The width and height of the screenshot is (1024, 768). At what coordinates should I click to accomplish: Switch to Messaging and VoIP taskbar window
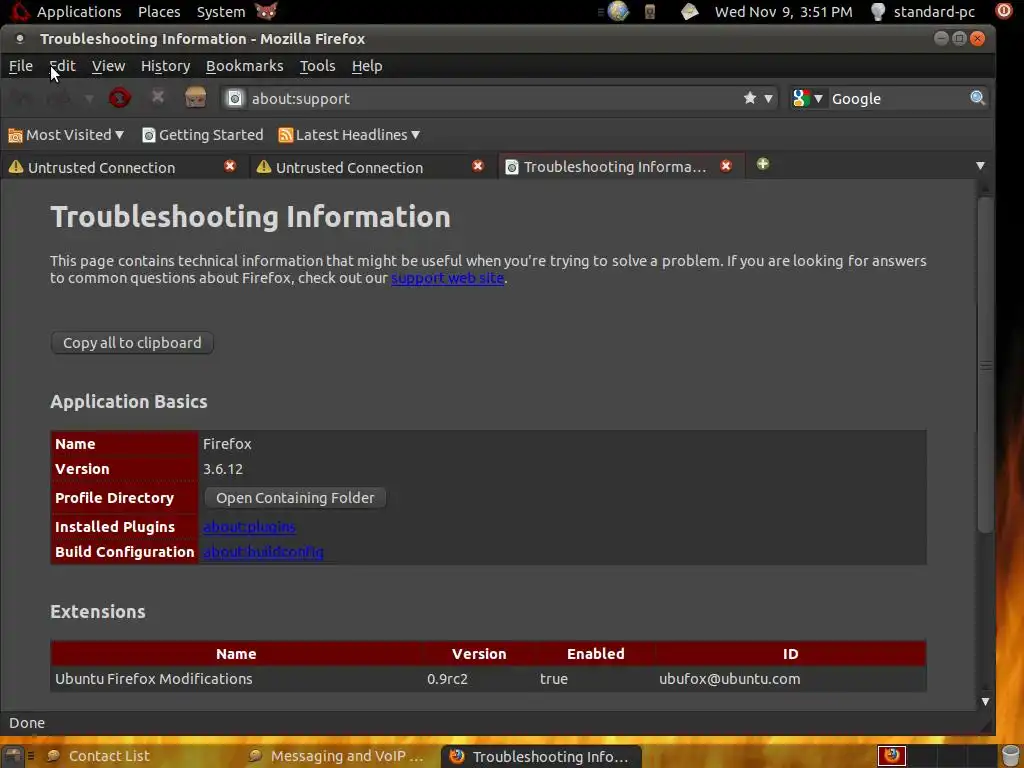pyautogui.click(x=340, y=756)
